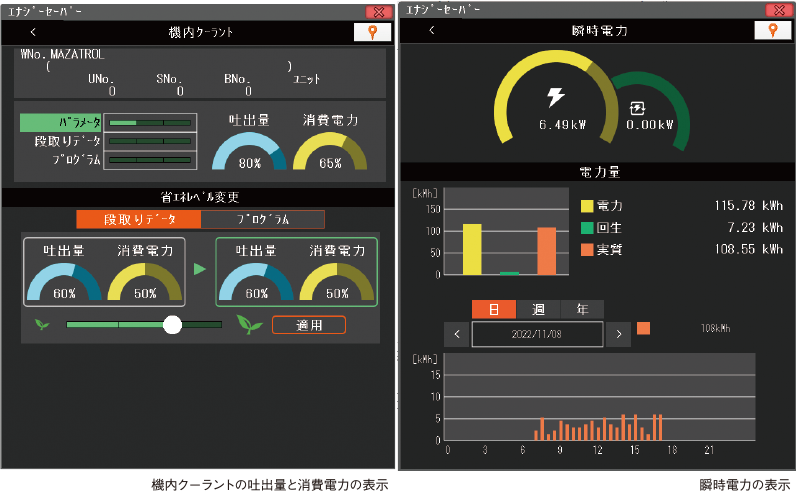Click the small leaf icon left of slider
Viewport: 796px width, 491px height.
(x=41, y=324)
